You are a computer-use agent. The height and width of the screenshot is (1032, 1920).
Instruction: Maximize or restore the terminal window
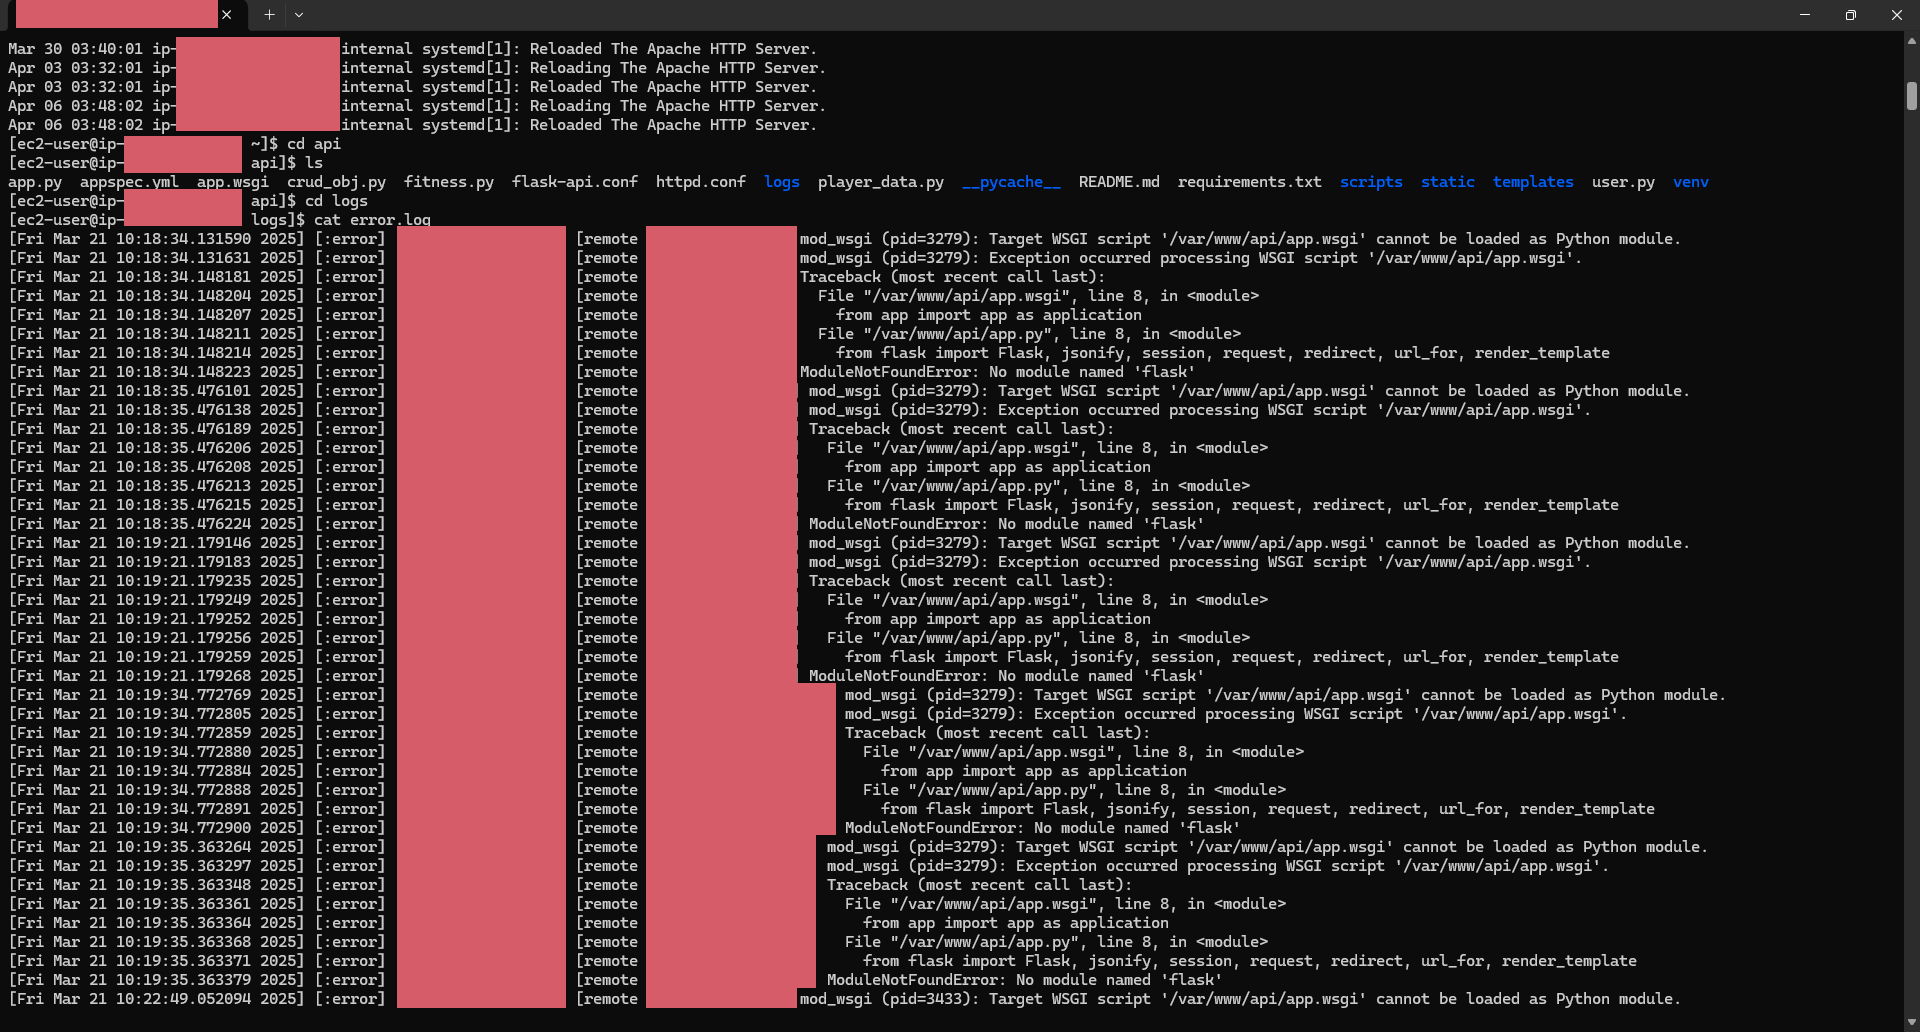coord(1851,15)
